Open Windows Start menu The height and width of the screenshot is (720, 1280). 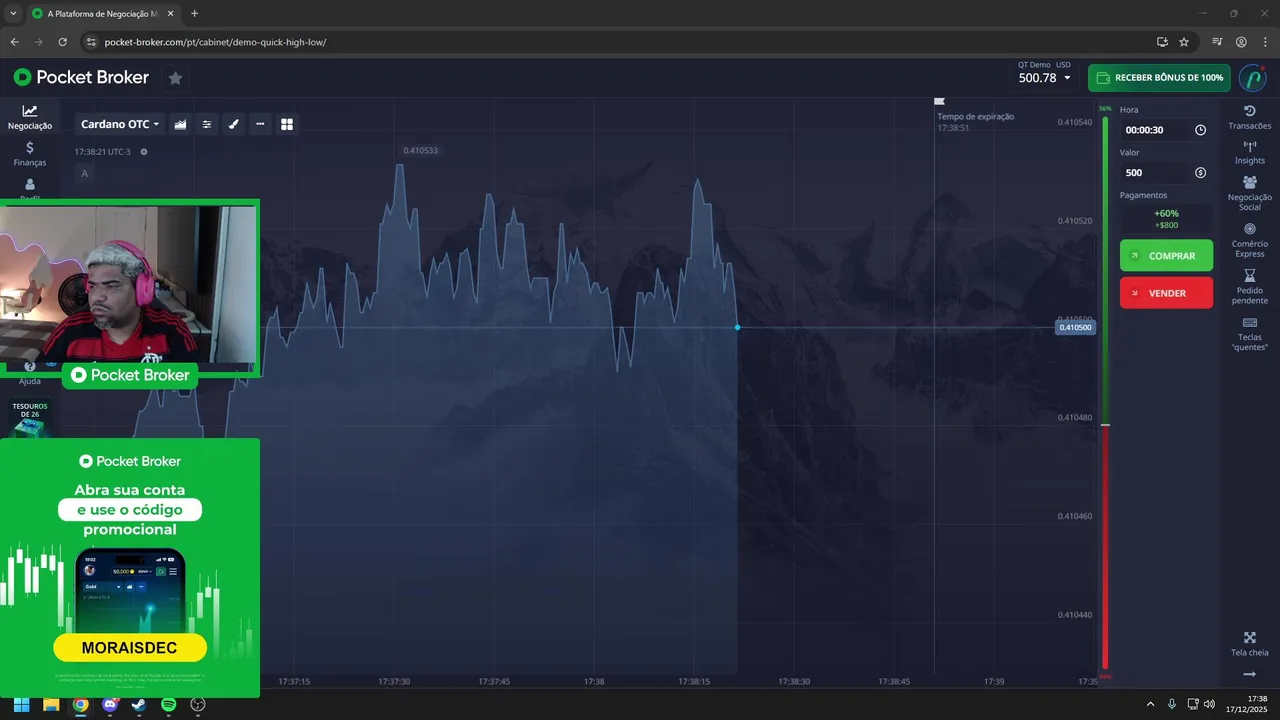[x=21, y=705]
